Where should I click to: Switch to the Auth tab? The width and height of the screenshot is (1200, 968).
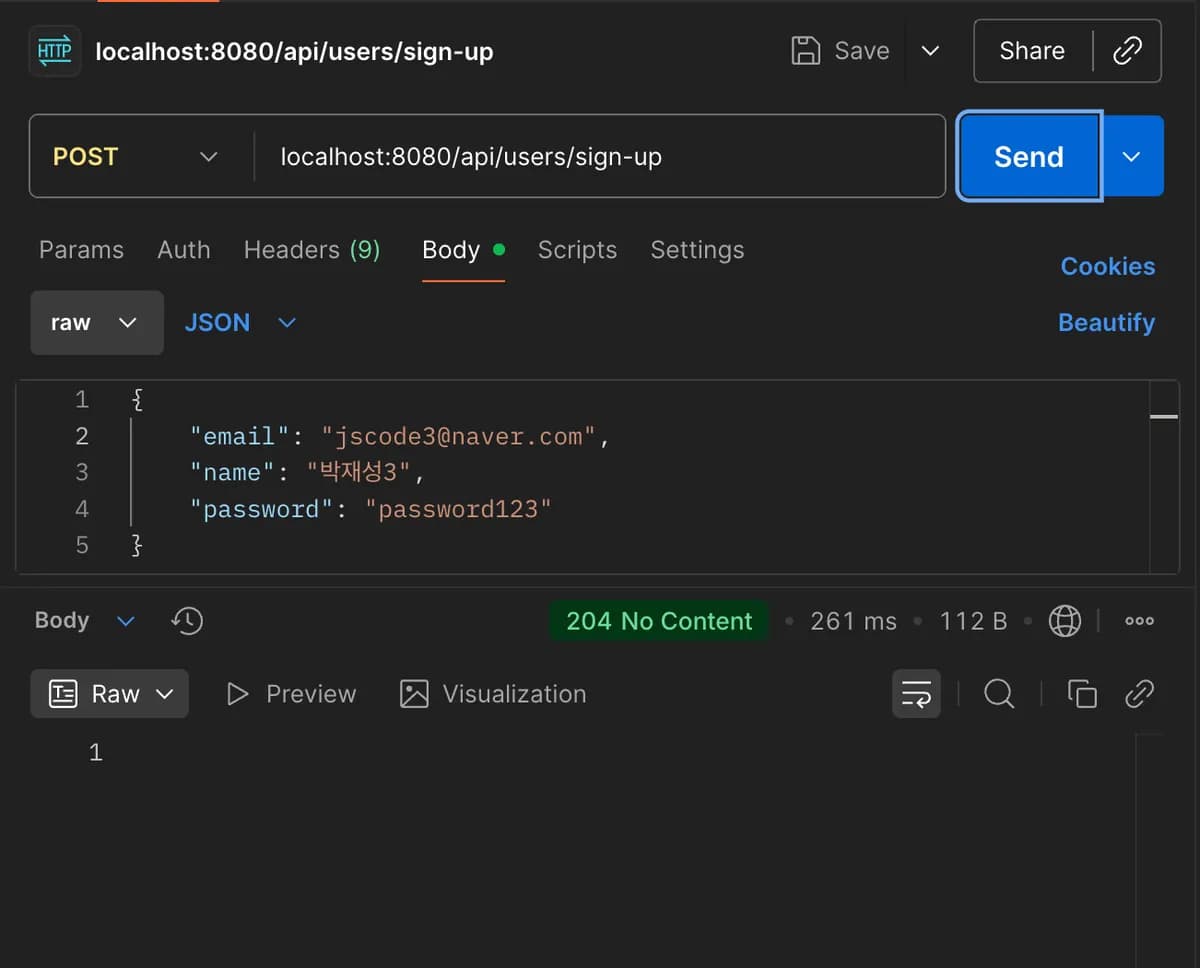click(184, 250)
